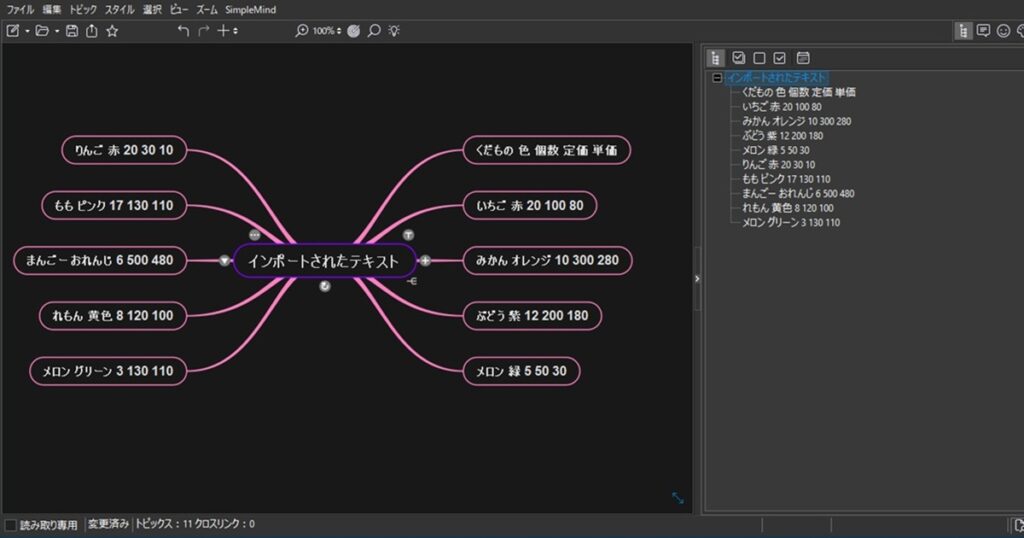Click the share/export icon in toolbar
This screenshot has width=1024, height=538.
91,31
